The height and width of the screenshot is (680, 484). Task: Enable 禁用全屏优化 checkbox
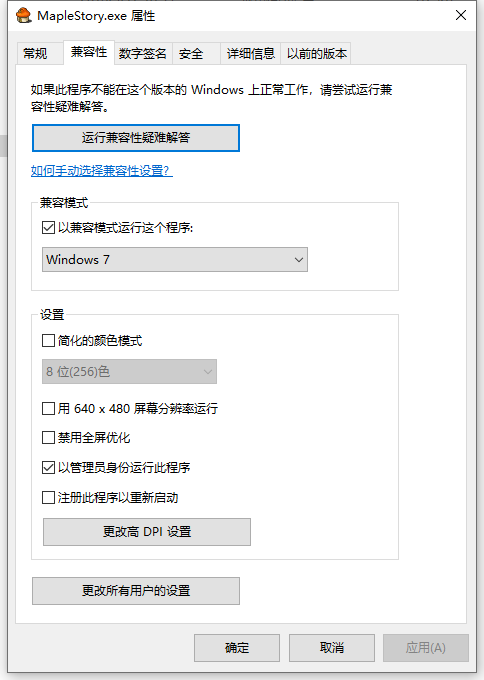pos(48,438)
